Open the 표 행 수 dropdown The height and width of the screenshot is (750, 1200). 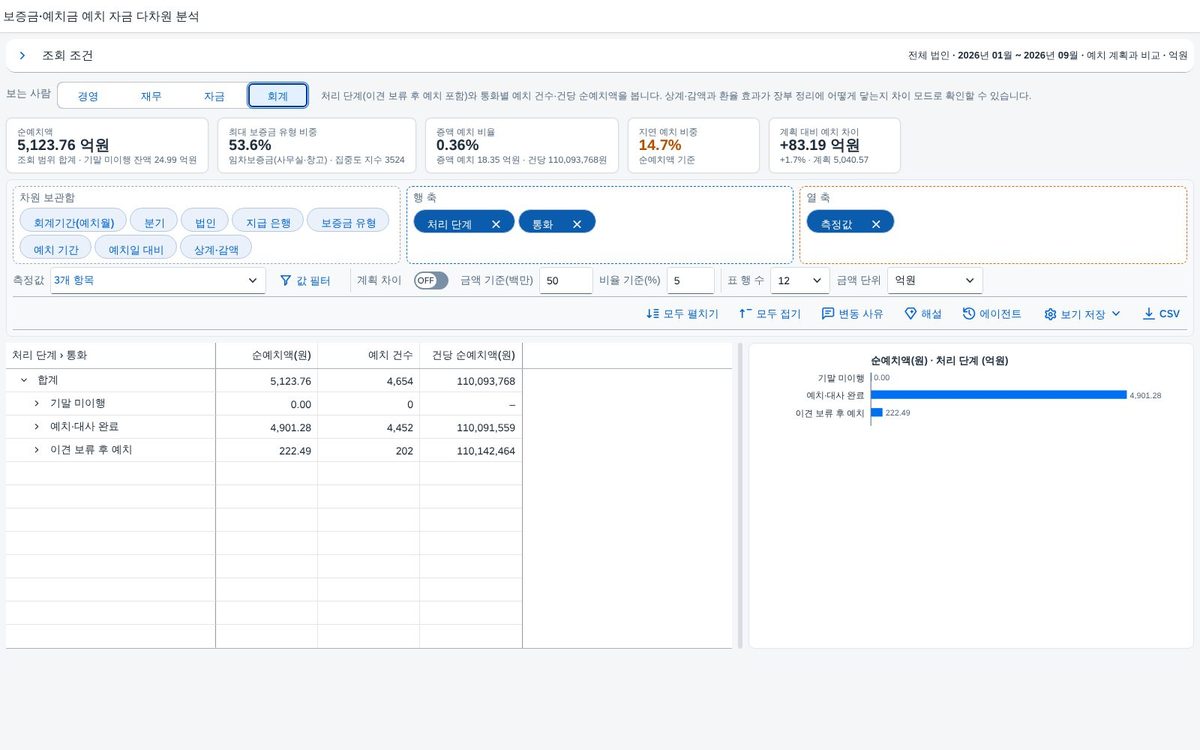[799, 281]
